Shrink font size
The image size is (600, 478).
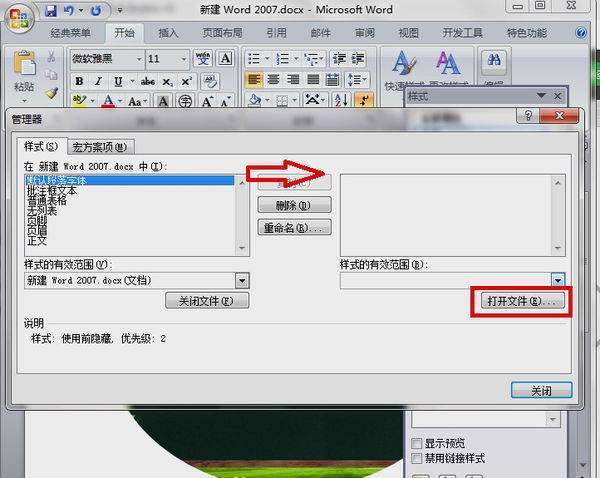tap(226, 101)
